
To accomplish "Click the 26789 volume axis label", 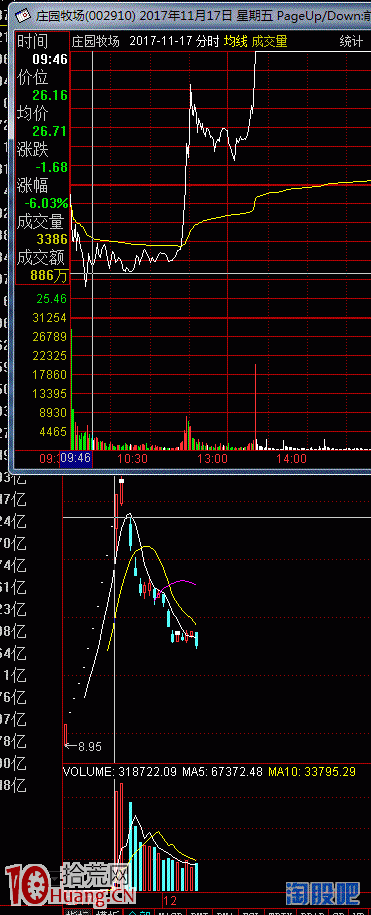I will (x=51, y=337).
